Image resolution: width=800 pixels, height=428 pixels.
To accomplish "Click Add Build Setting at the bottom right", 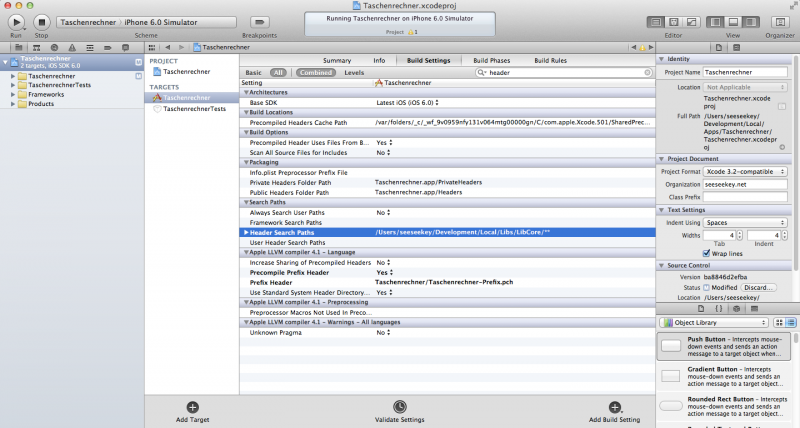I will pos(614,407).
